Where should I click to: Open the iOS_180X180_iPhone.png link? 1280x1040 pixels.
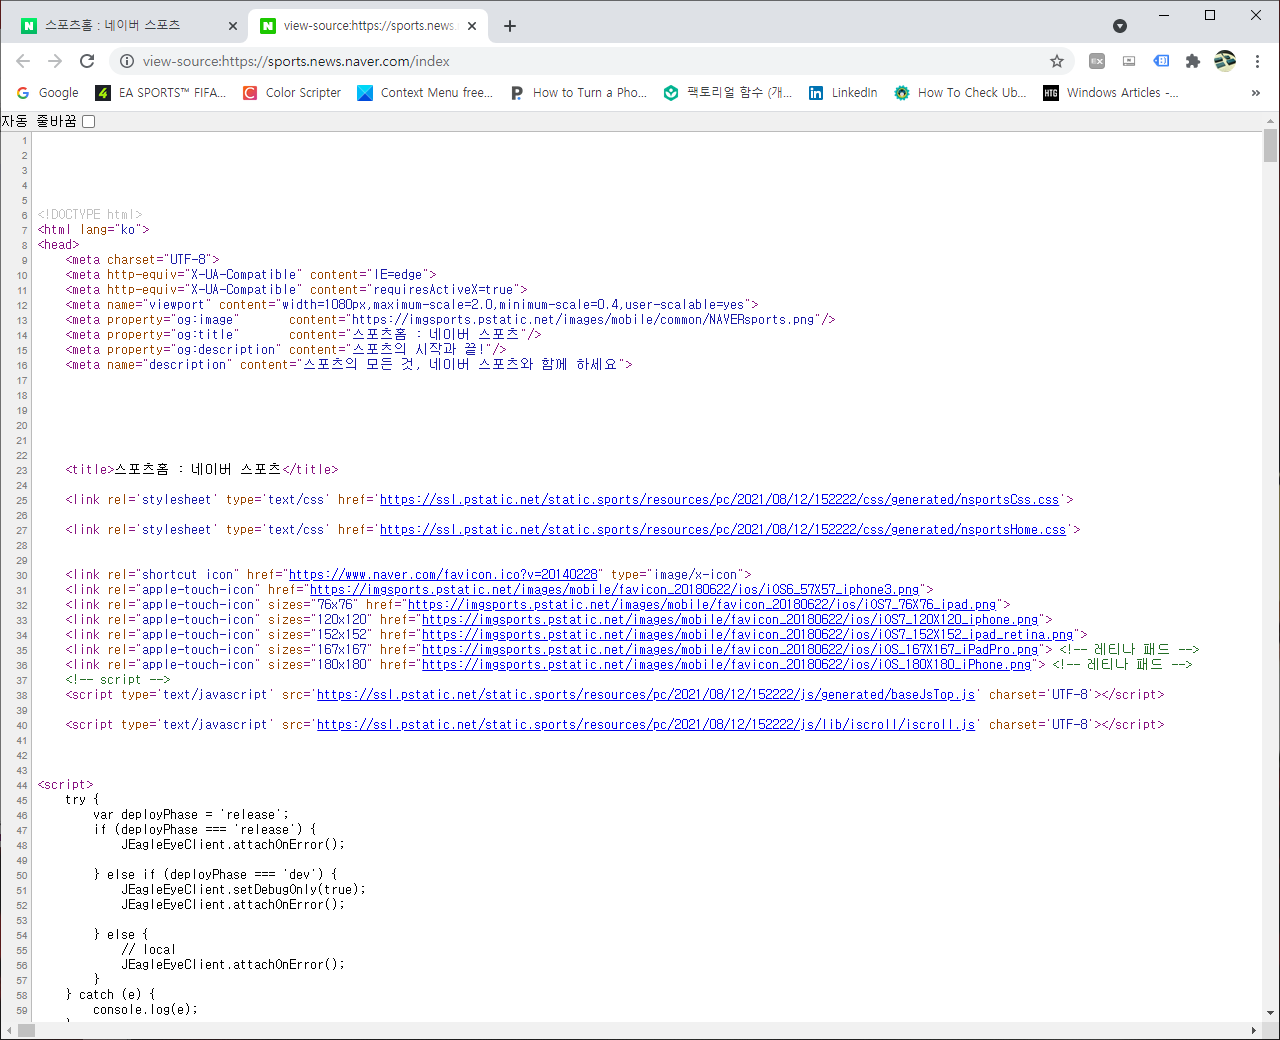point(727,665)
